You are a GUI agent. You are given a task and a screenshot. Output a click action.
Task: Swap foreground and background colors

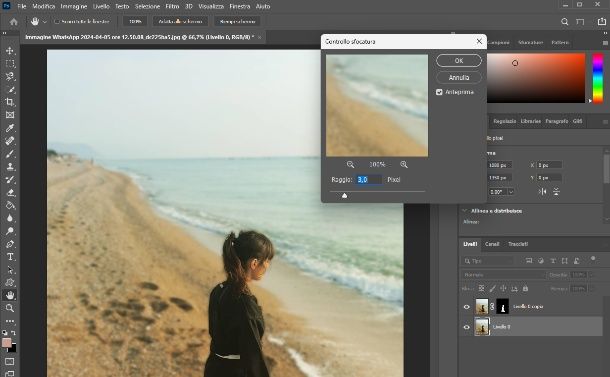coord(13,333)
